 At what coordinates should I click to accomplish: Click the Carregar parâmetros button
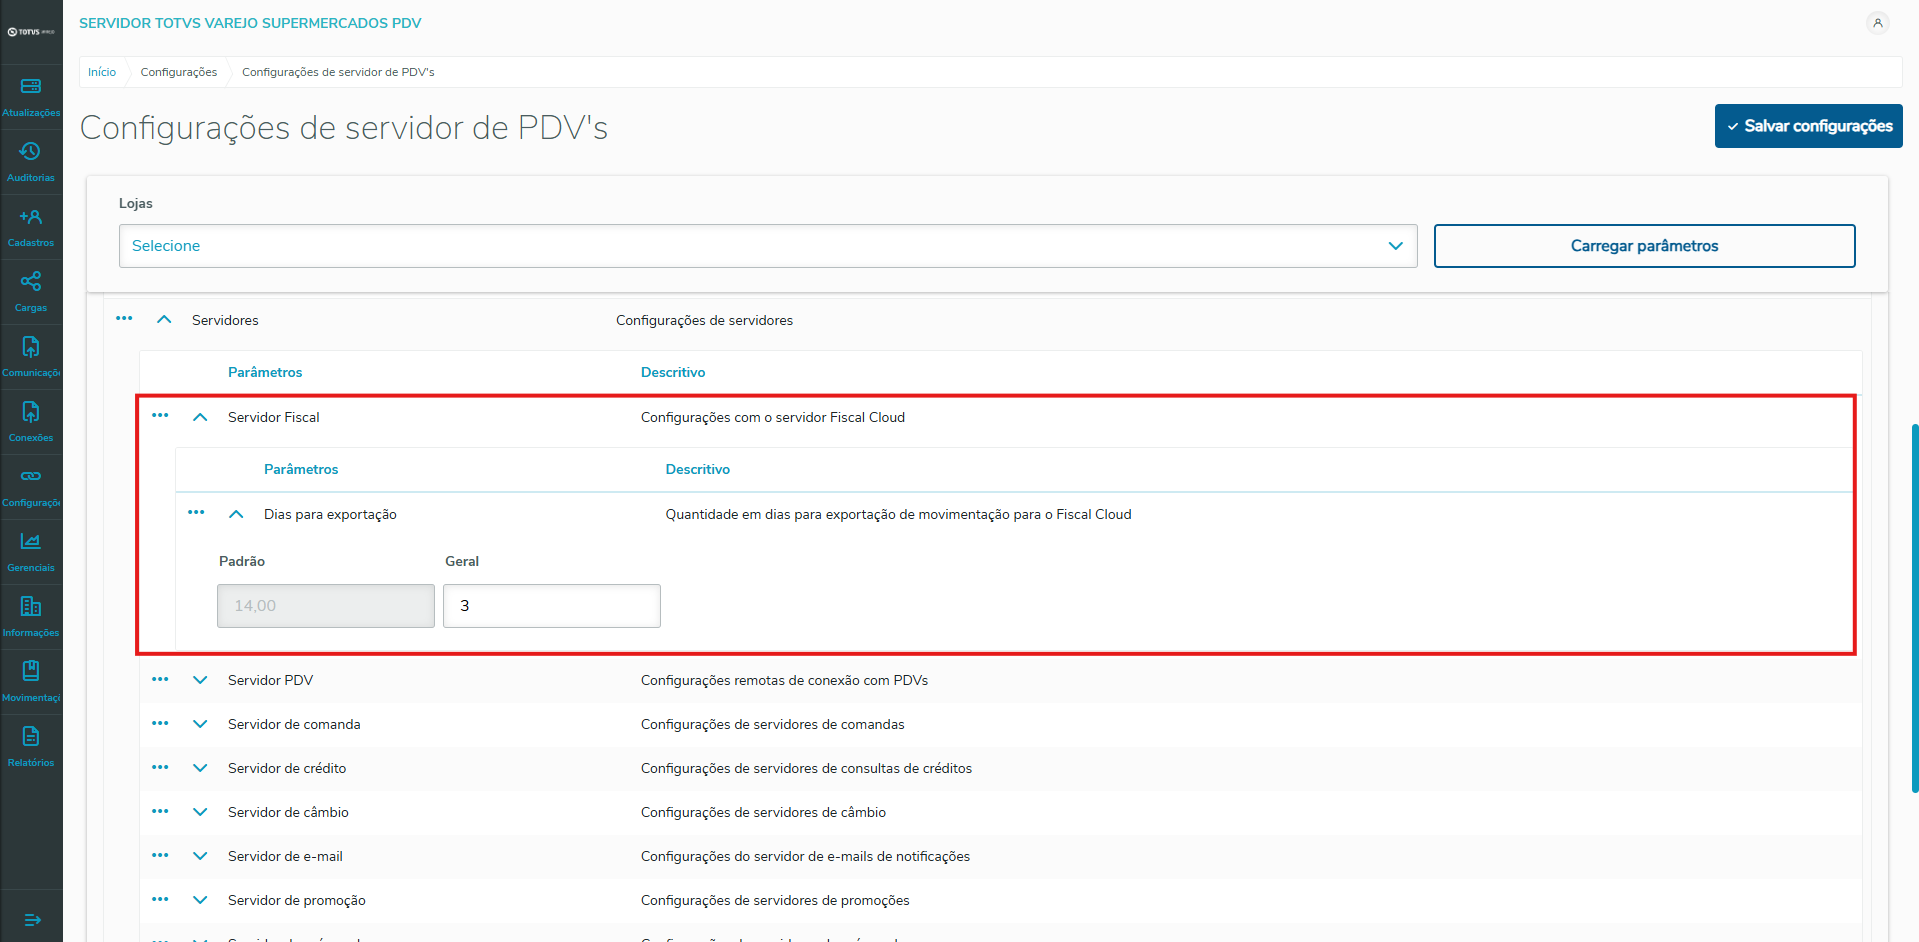(x=1644, y=246)
